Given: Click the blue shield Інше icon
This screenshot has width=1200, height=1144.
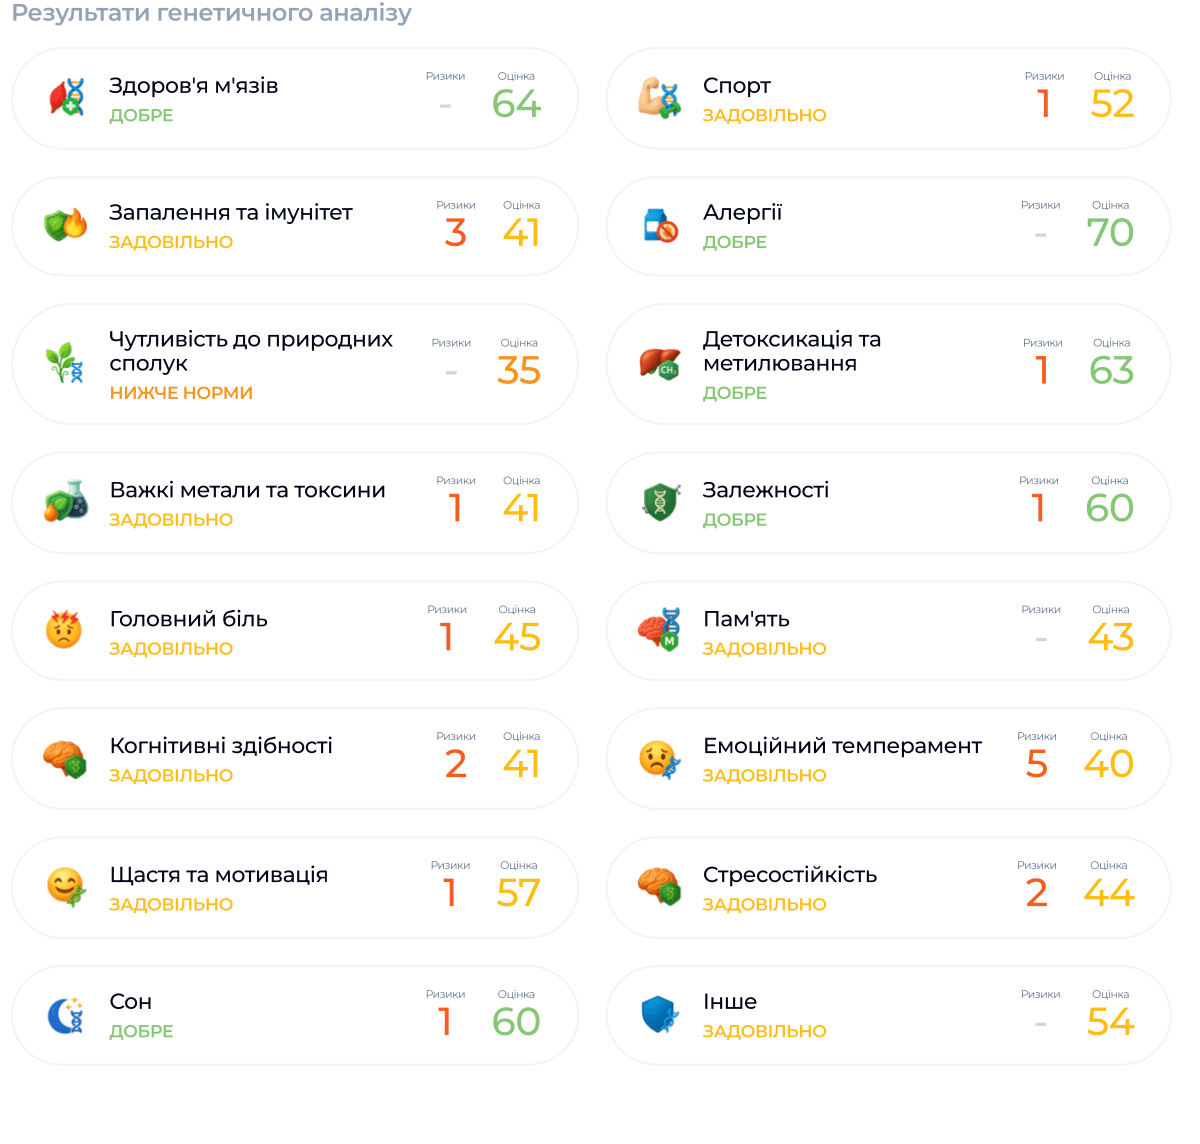Looking at the screenshot, I should [x=660, y=1015].
